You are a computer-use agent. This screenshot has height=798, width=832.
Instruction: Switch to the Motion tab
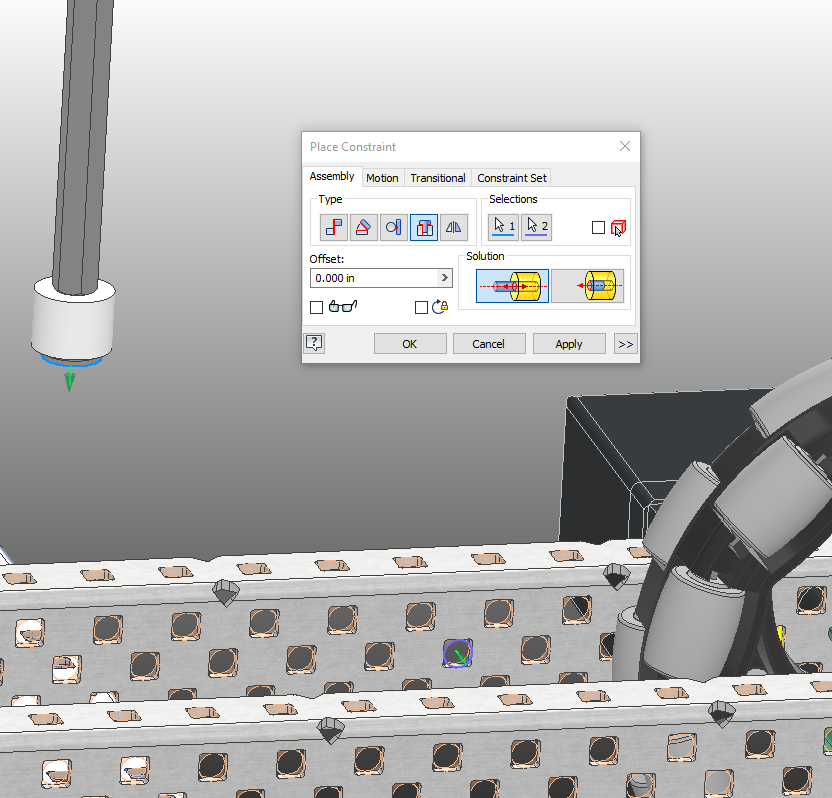[x=382, y=178]
